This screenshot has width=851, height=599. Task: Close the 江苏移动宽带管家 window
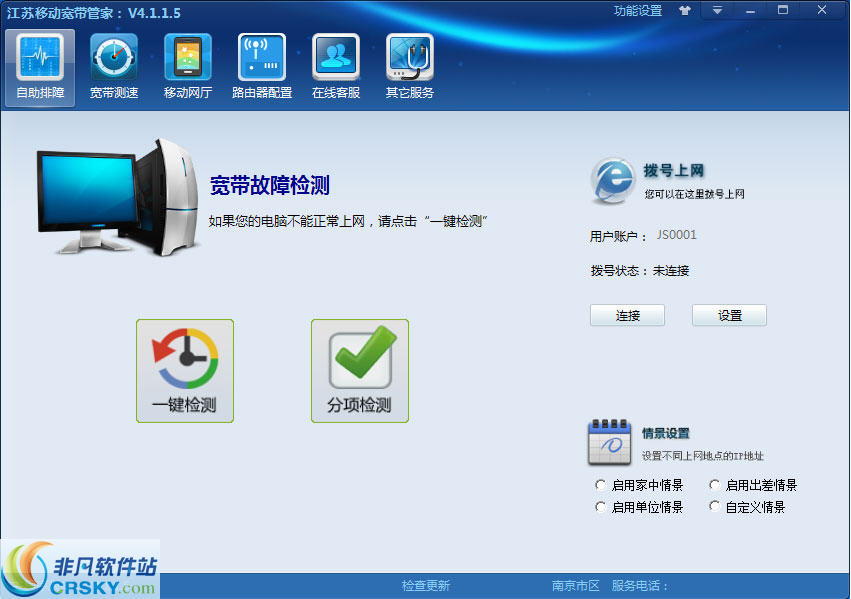click(822, 10)
